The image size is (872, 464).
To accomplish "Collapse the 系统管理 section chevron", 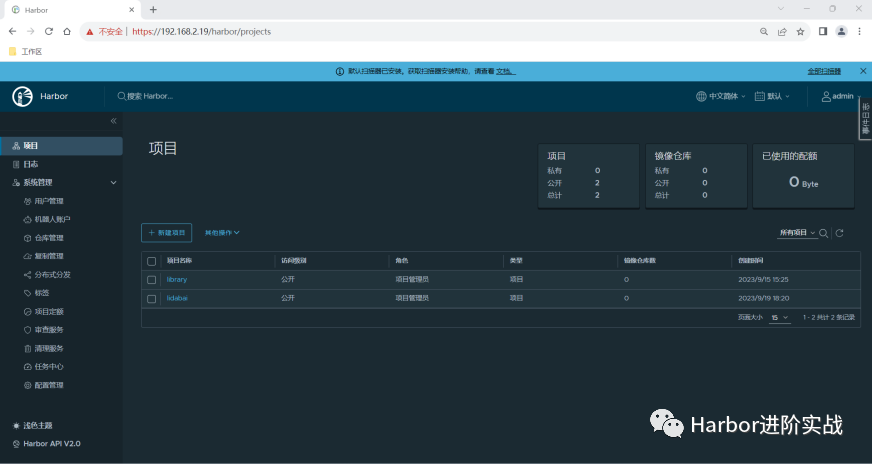I will click(113, 182).
